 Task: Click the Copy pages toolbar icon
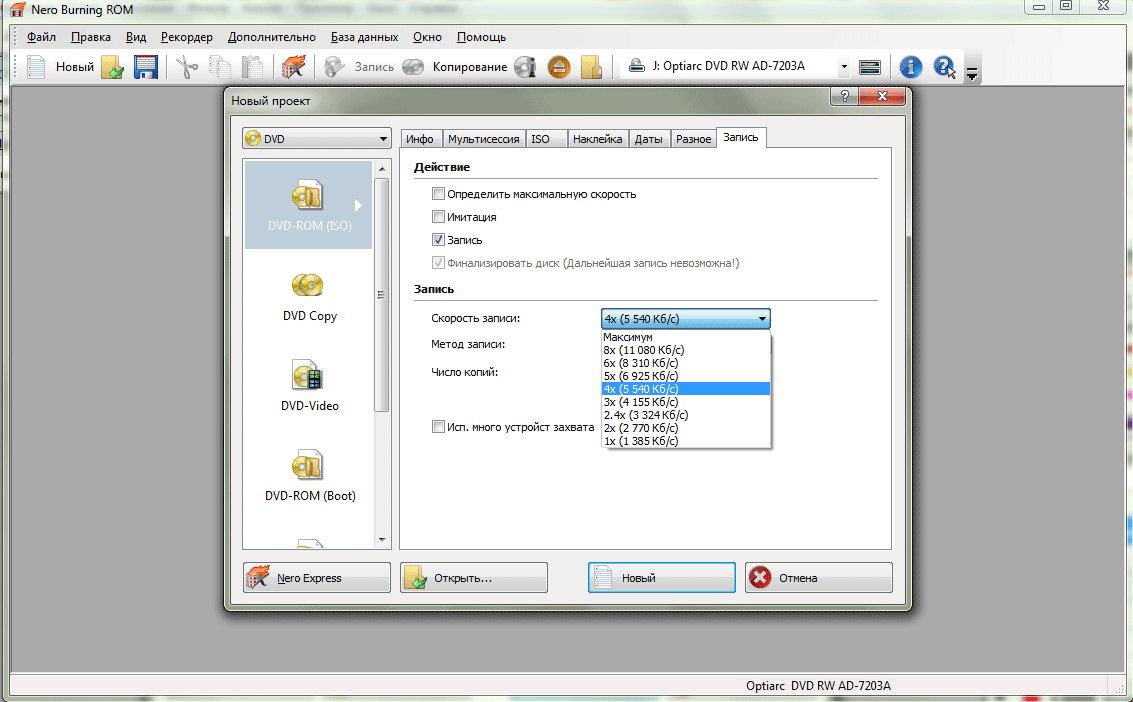pos(220,66)
